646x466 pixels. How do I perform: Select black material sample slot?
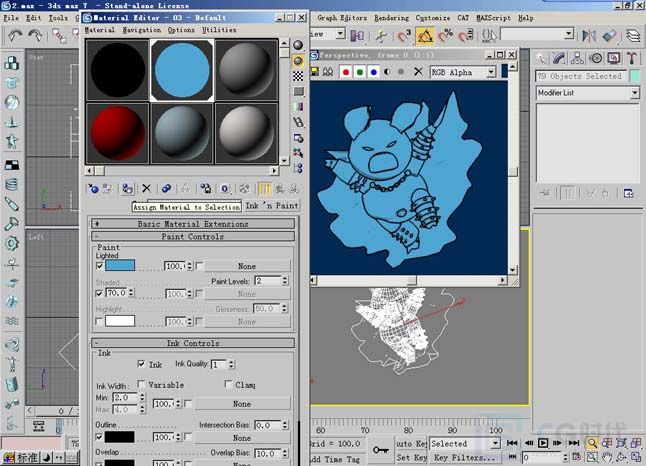(x=118, y=70)
